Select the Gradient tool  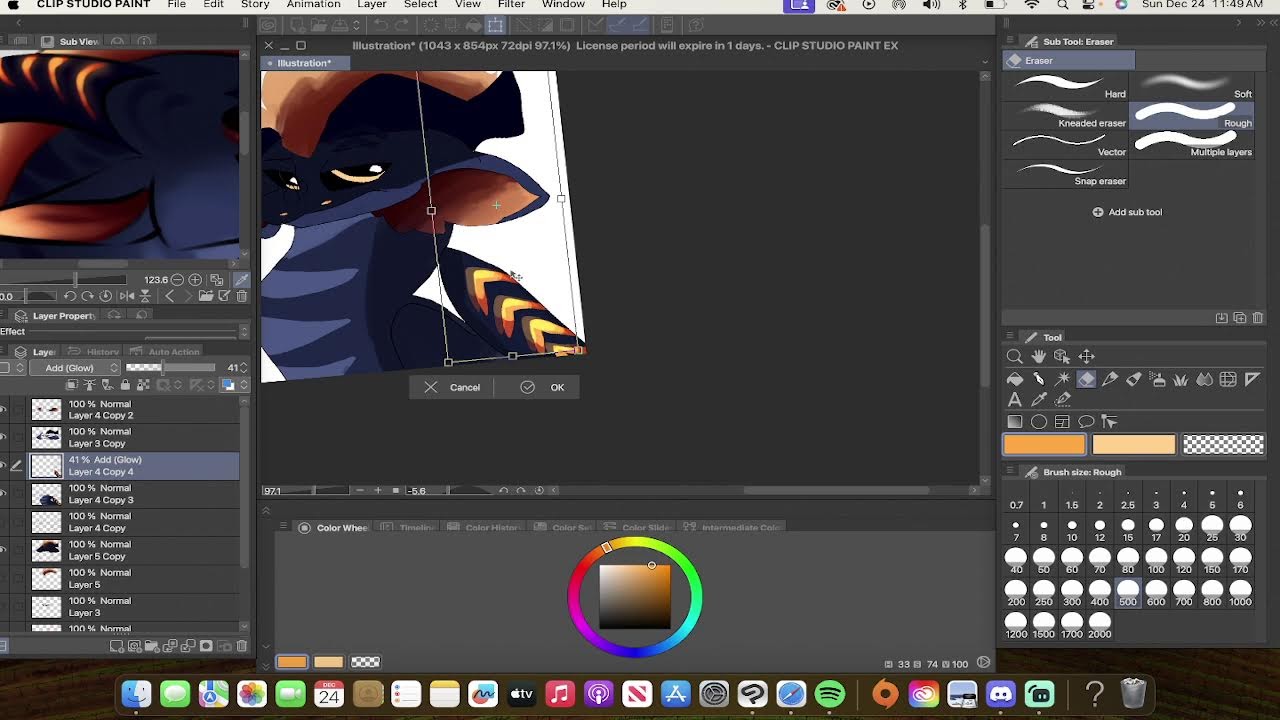coord(1014,422)
